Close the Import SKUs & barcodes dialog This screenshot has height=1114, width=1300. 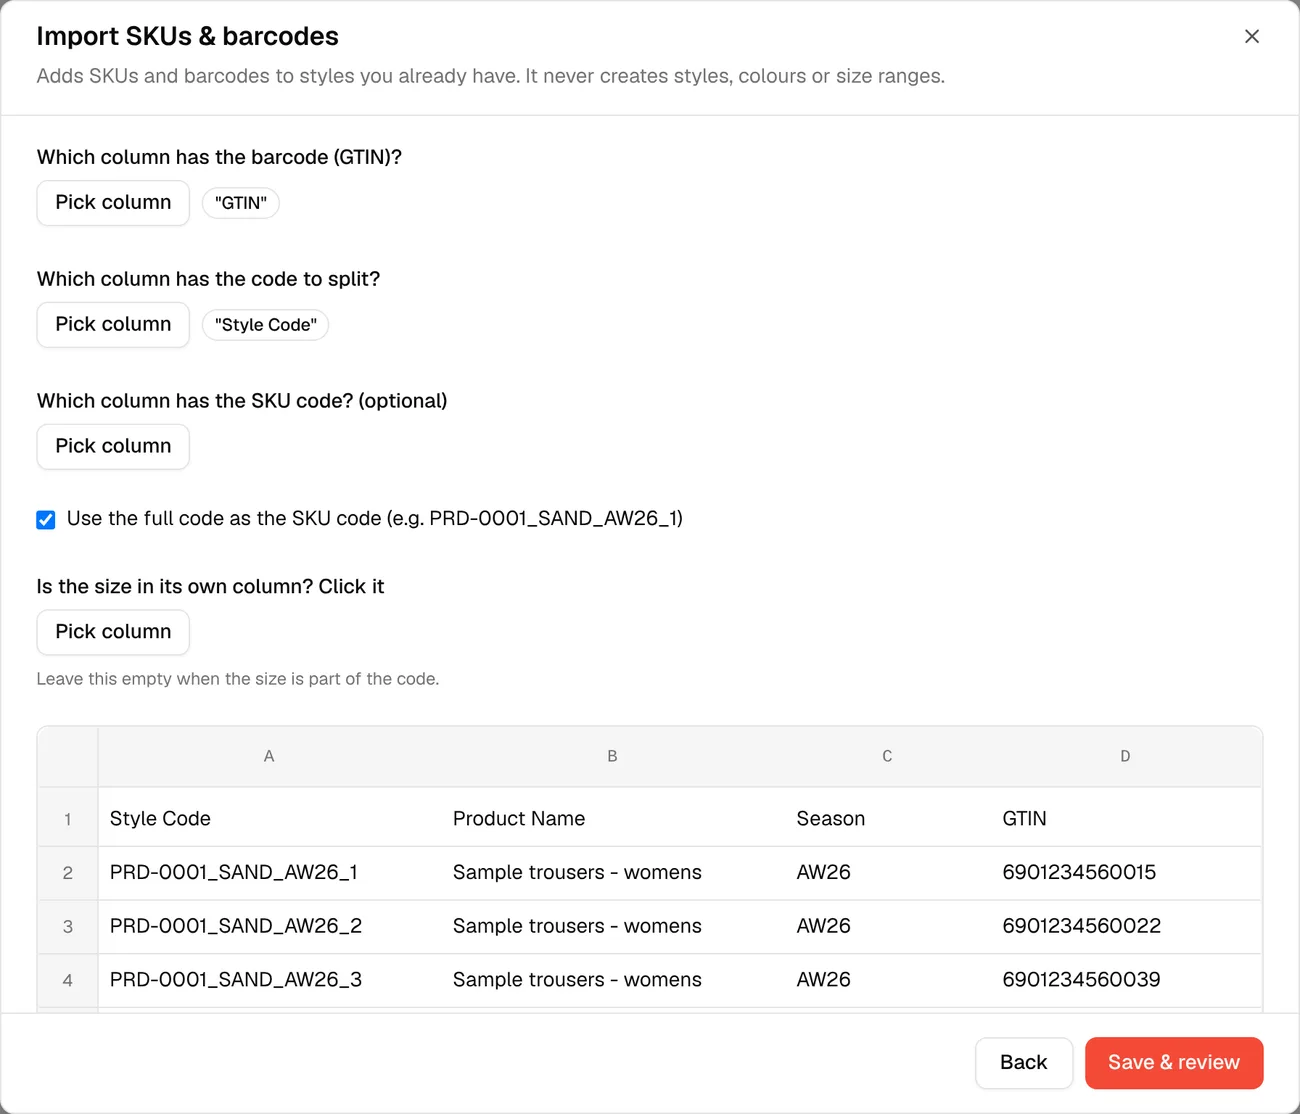click(x=1251, y=36)
